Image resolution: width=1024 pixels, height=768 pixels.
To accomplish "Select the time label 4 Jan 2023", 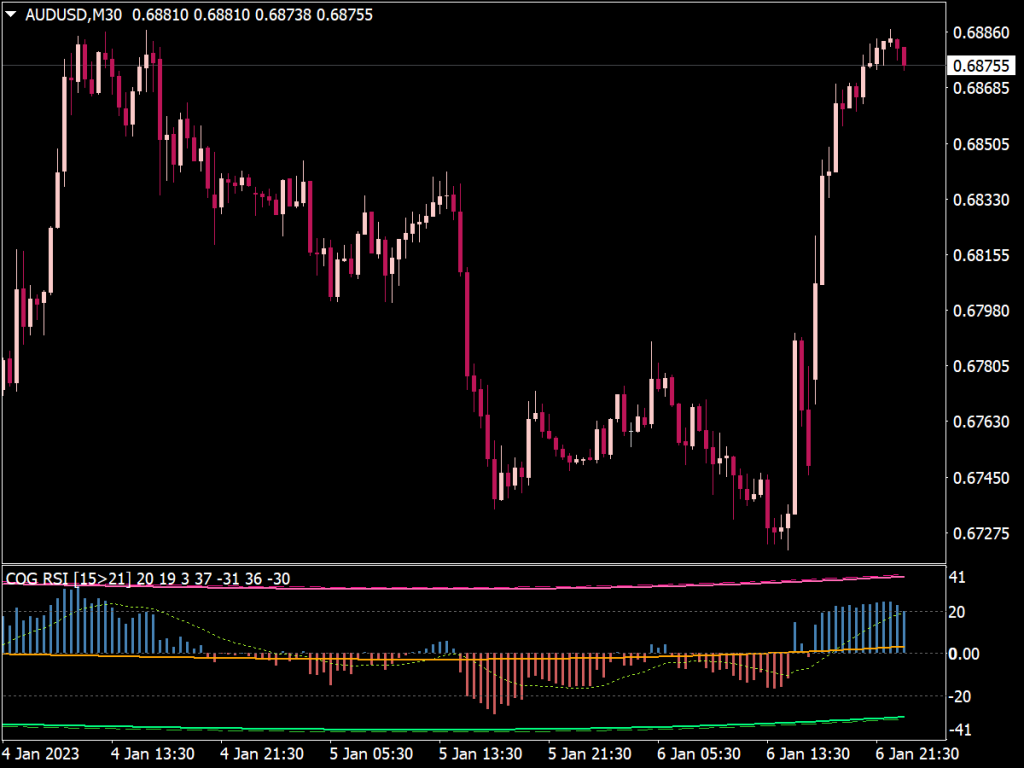I will [x=41, y=754].
